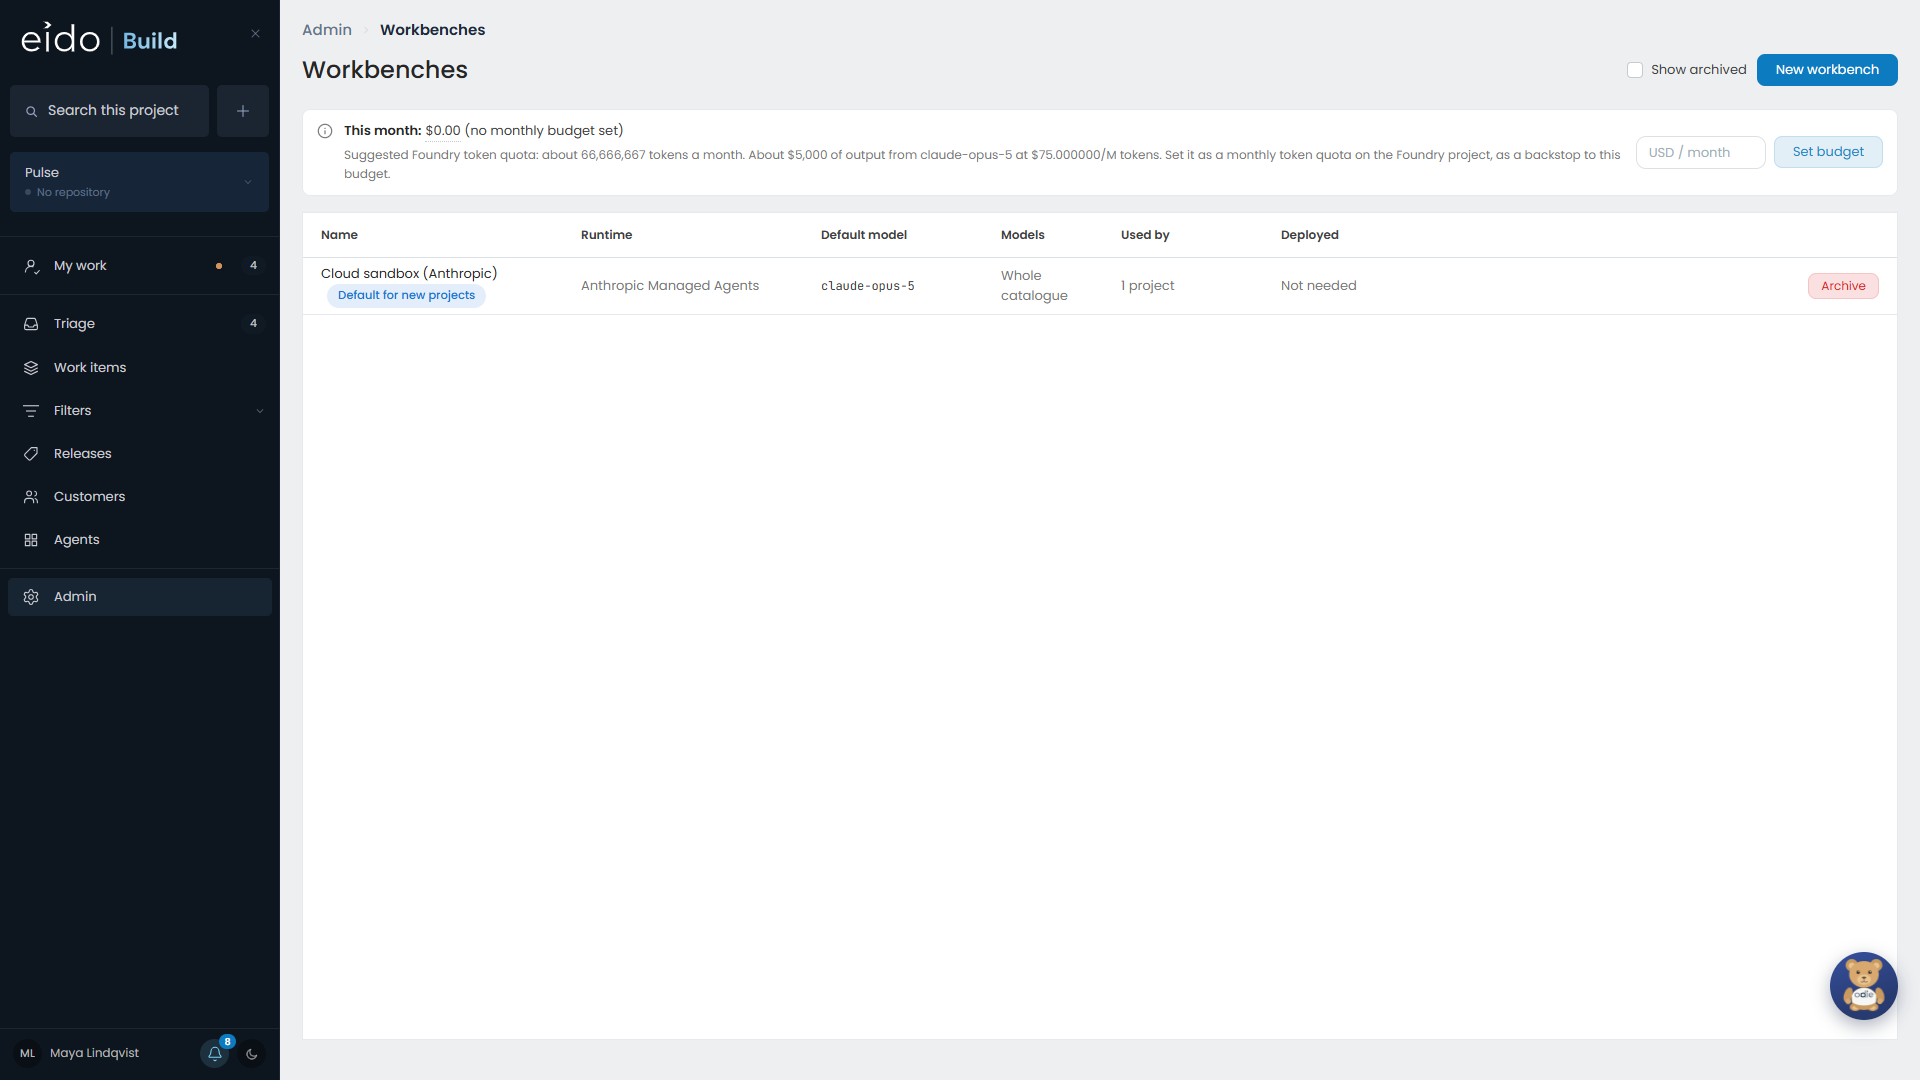This screenshot has height=1080, width=1920.
Task: Click the plus icon next to search
Action: (x=243, y=111)
